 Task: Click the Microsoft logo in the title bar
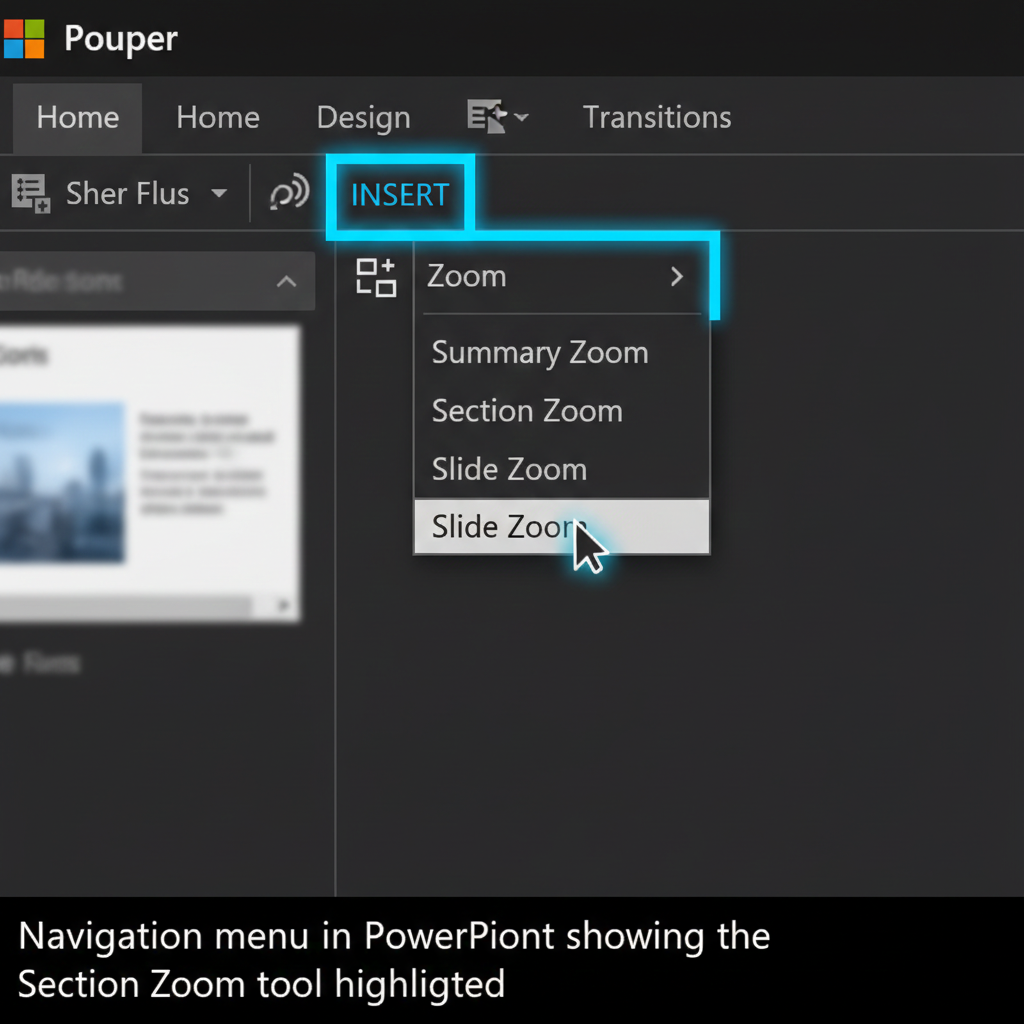[24, 38]
